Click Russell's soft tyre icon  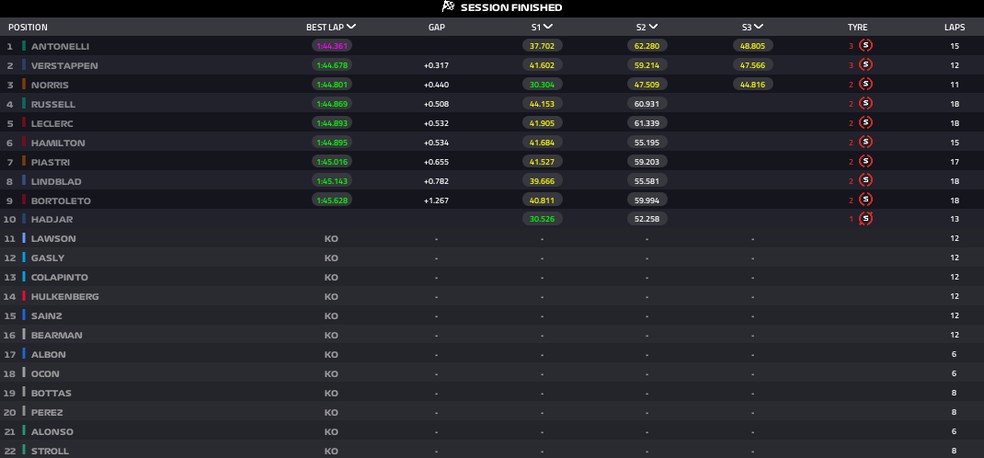coord(866,103)
